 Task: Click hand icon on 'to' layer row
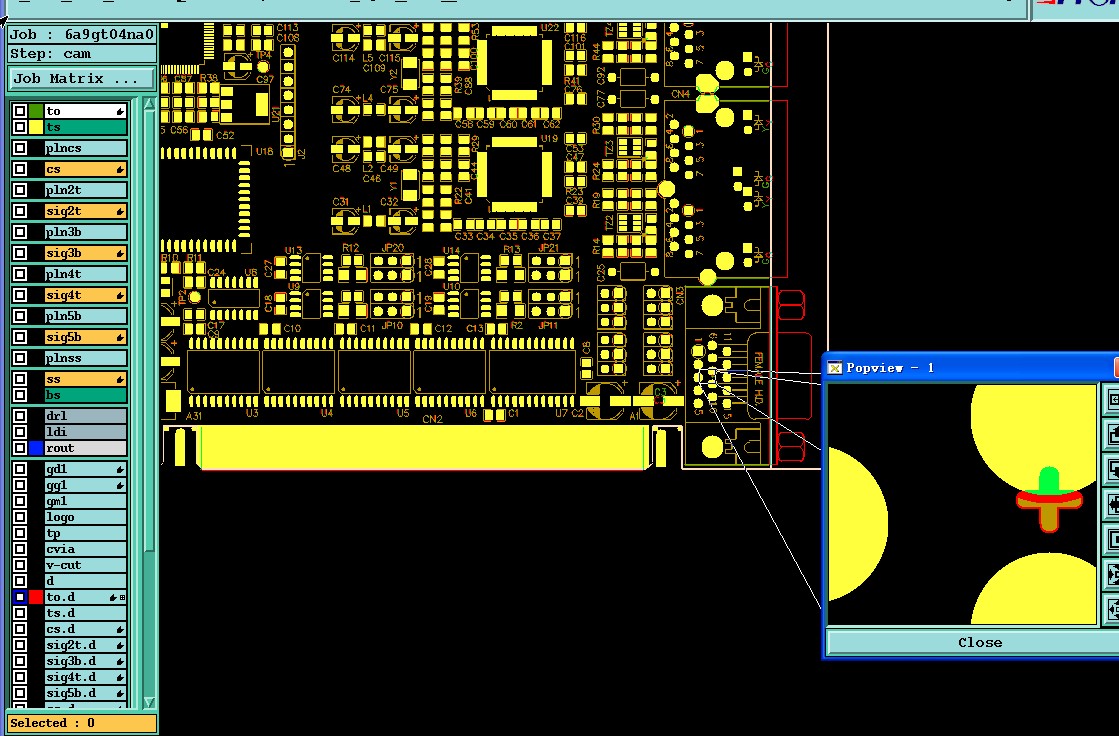120,111
